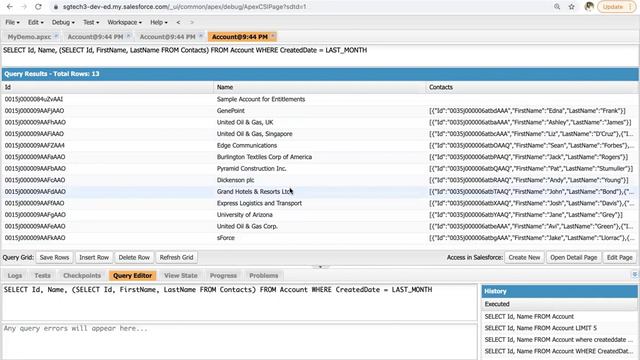Click the Delete Row button
Image resolution: width=640 pixels, height=360 pixels.
coord(134,258)
